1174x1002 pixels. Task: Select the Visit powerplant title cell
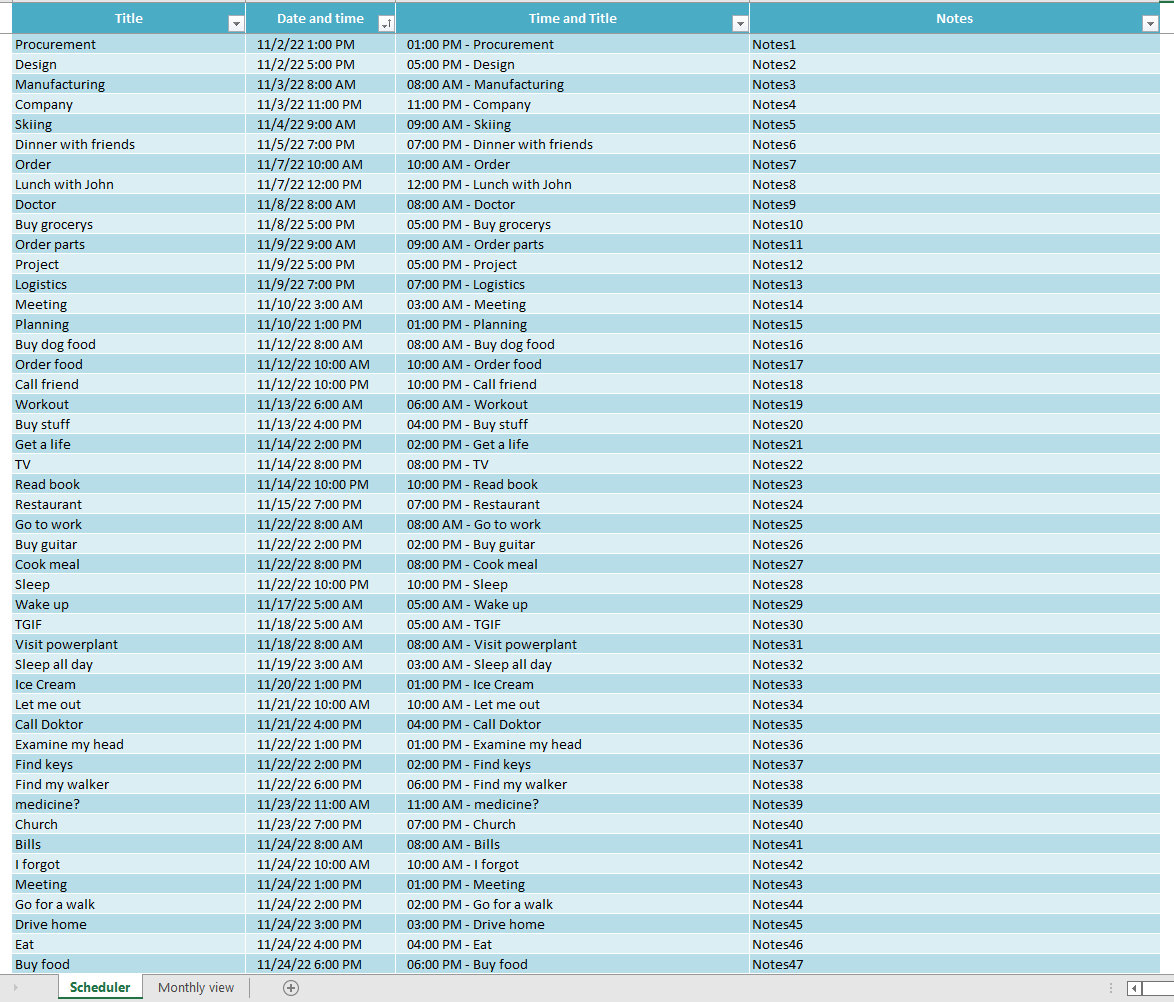pos(129,645)
